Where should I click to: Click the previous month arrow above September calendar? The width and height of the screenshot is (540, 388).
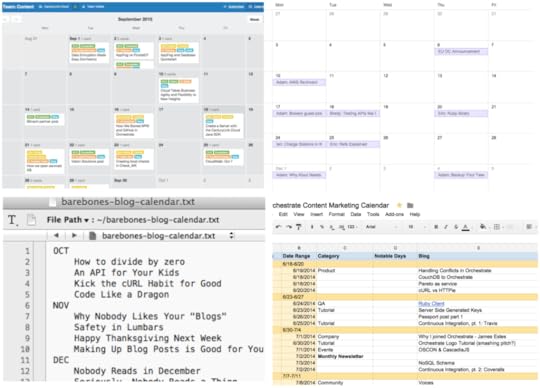coord(6,19)
